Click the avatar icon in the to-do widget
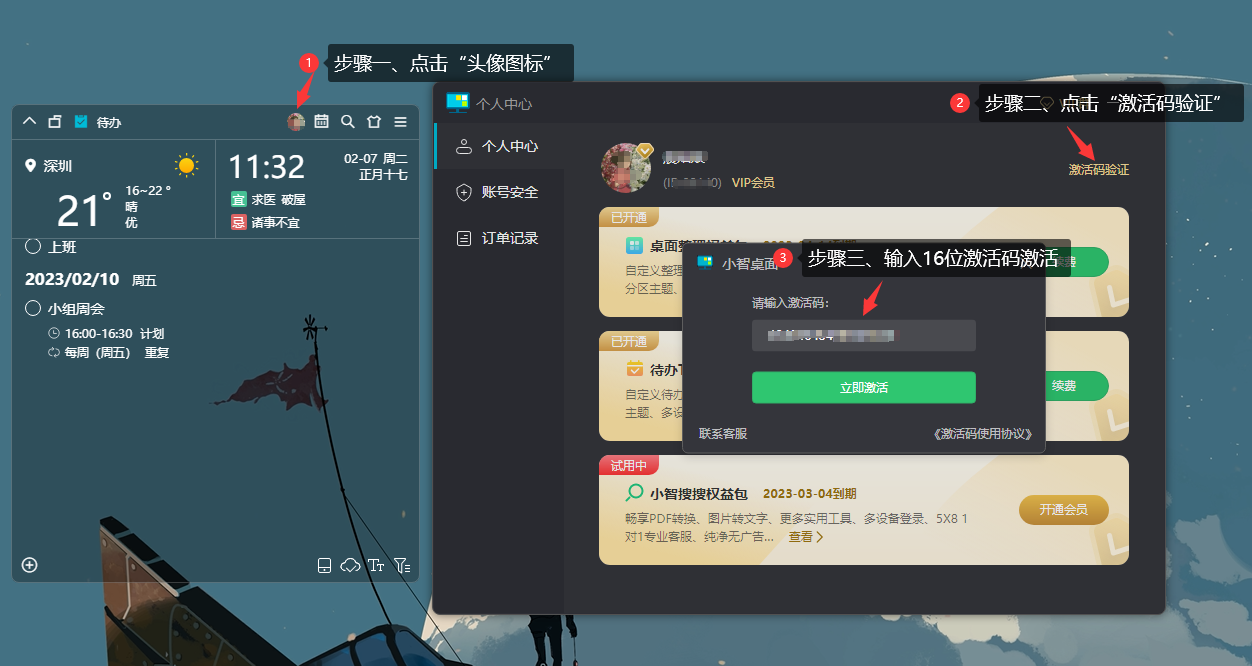This screenshot has height=666, width=1252. 296,121
